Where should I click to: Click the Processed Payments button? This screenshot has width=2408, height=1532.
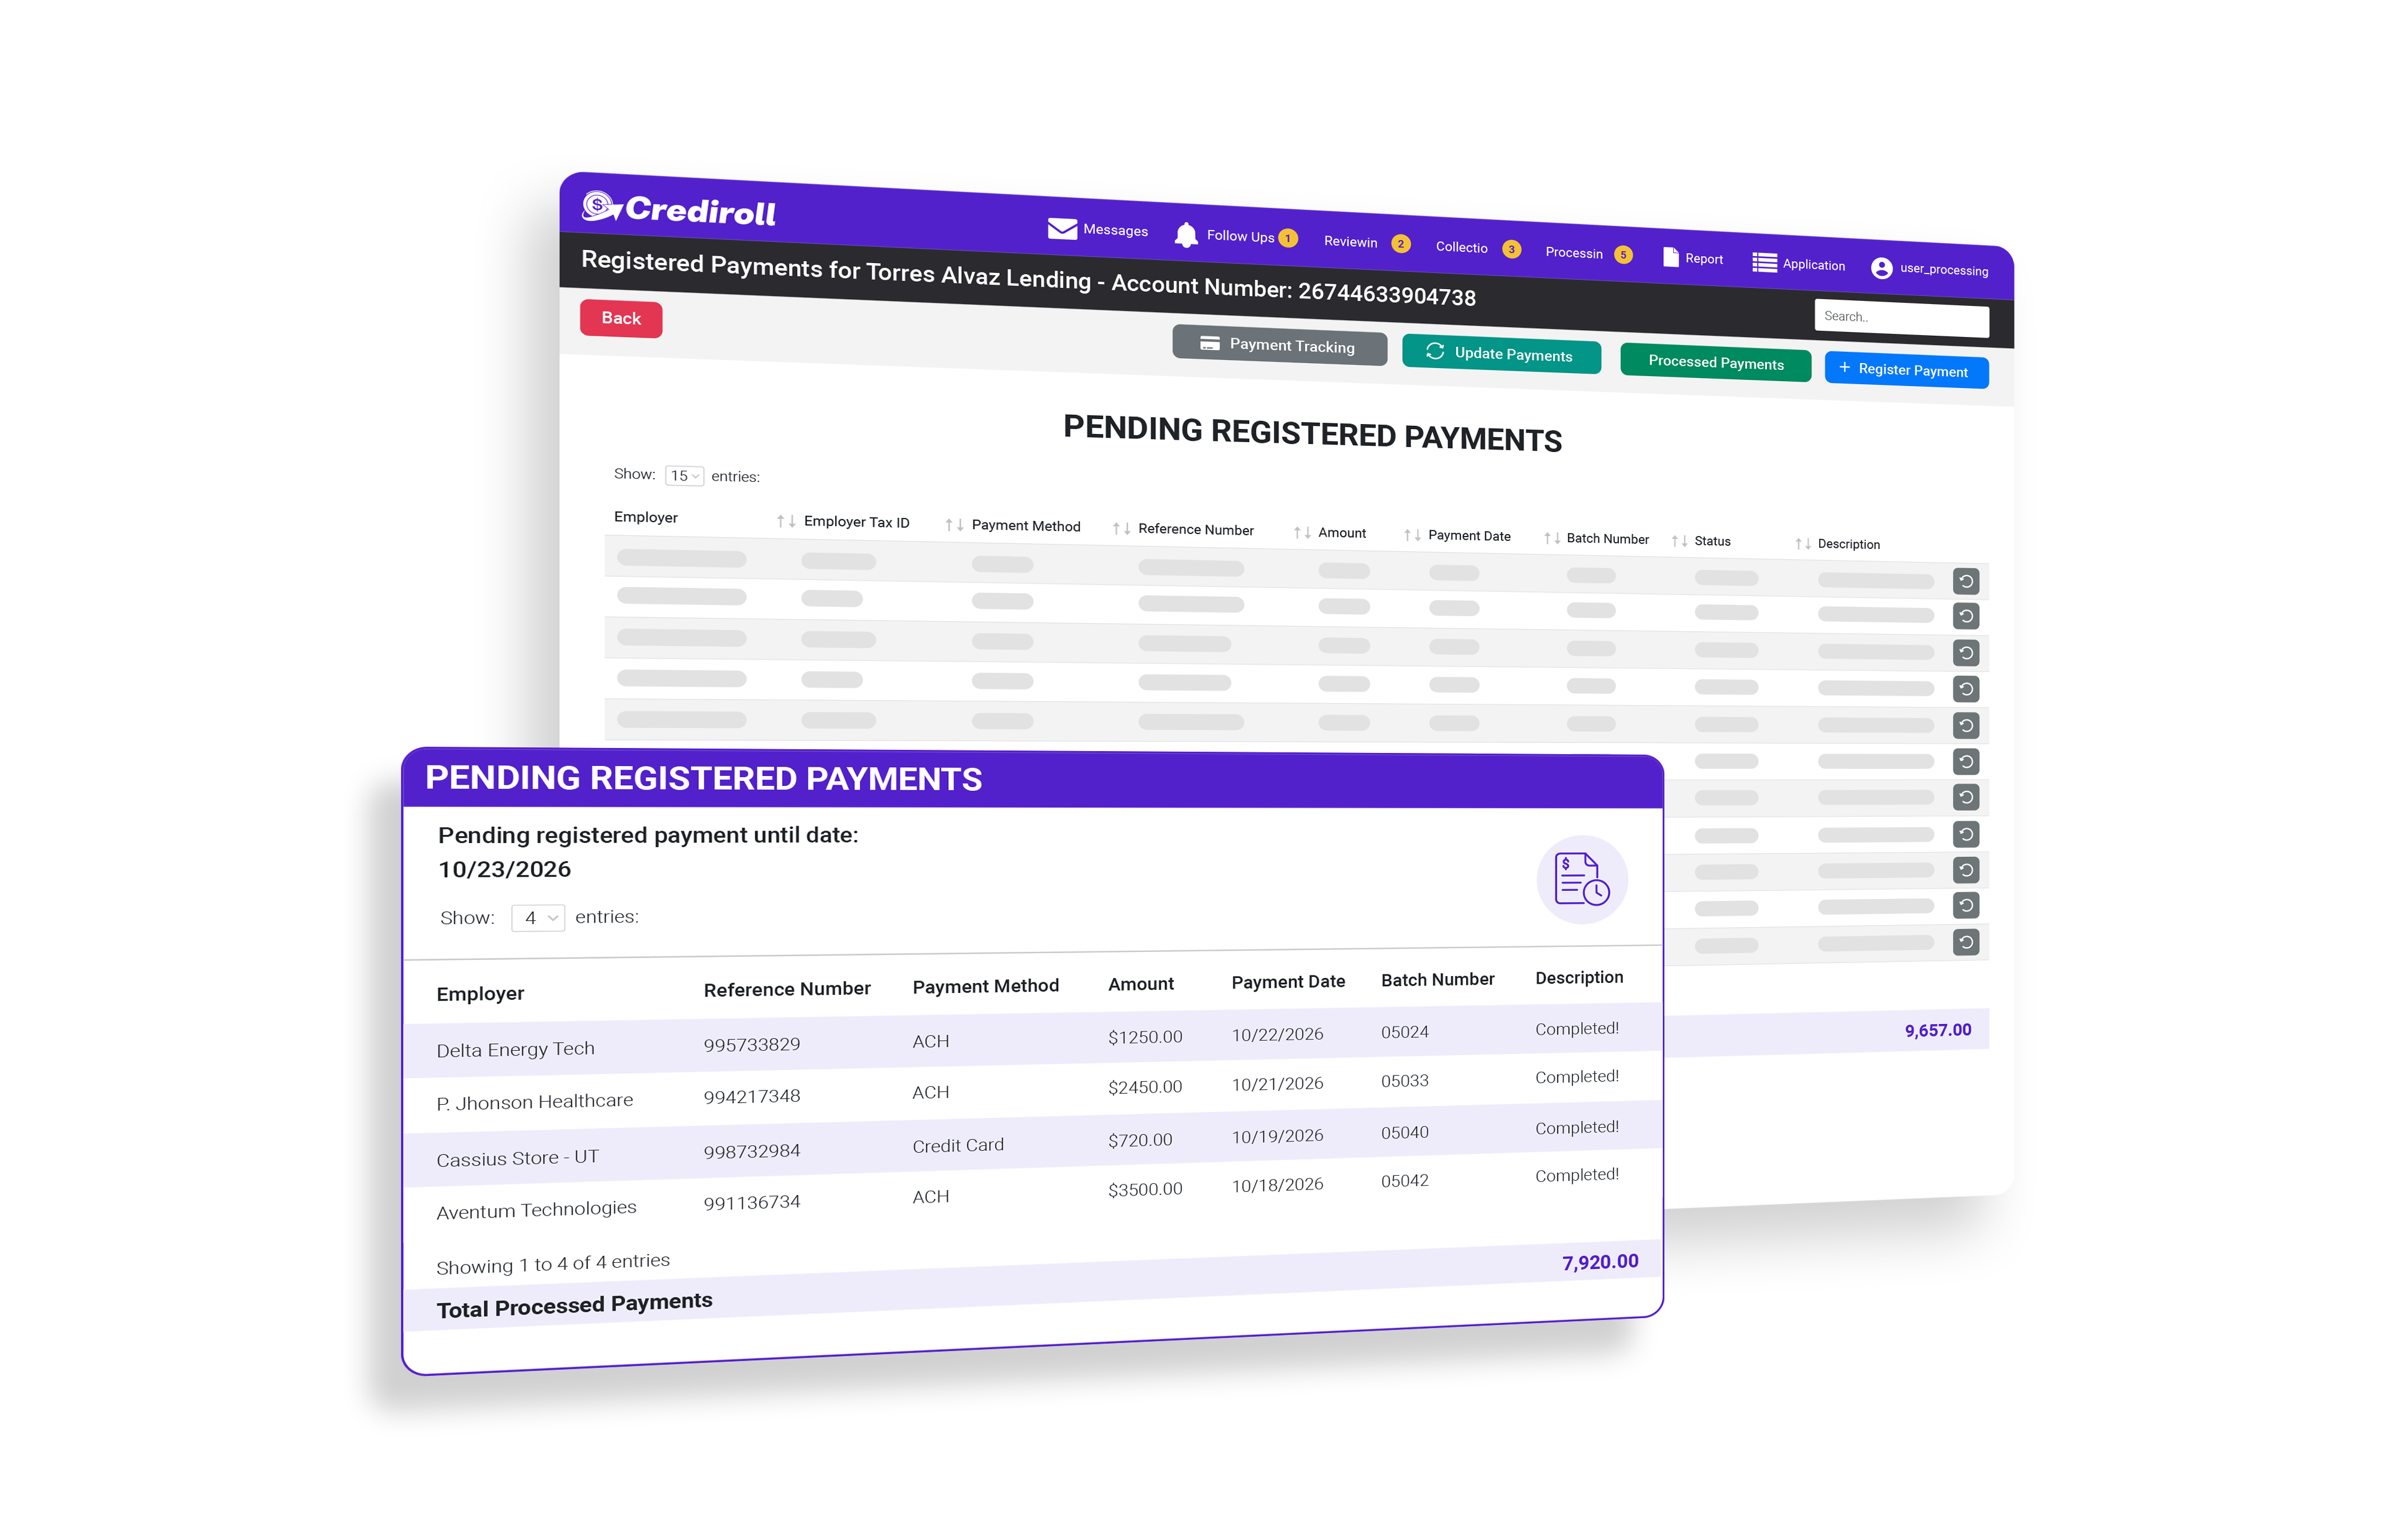(1715, 362)
